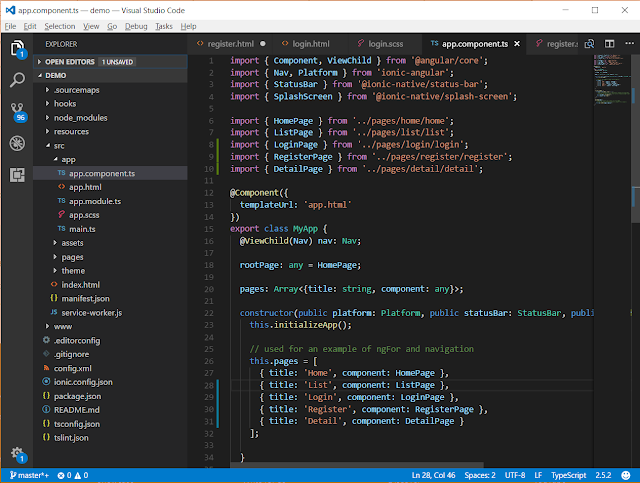Click TypeScript version 2.5.2 in status bar
Screen dimensions: 640x483
[x=603, y=475]
